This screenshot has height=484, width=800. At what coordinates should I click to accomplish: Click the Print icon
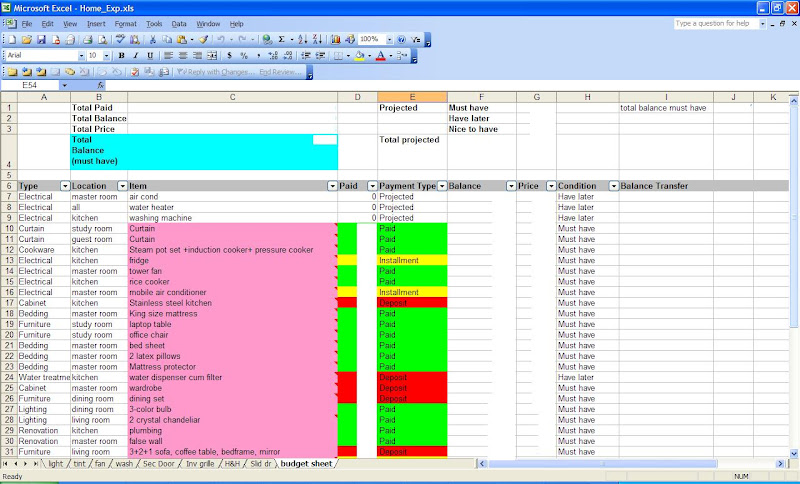pyautogui.click(x=87, y=39)
